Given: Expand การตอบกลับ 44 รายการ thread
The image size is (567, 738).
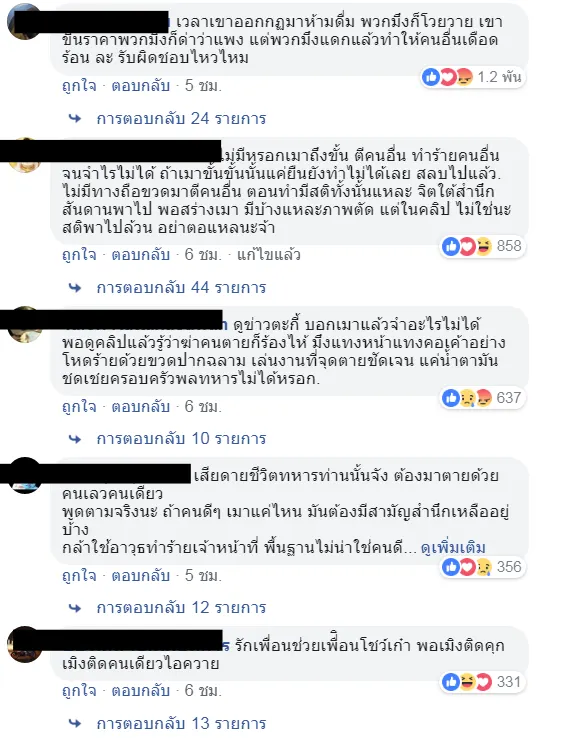Looking at the screenshot, I should 181,288.
